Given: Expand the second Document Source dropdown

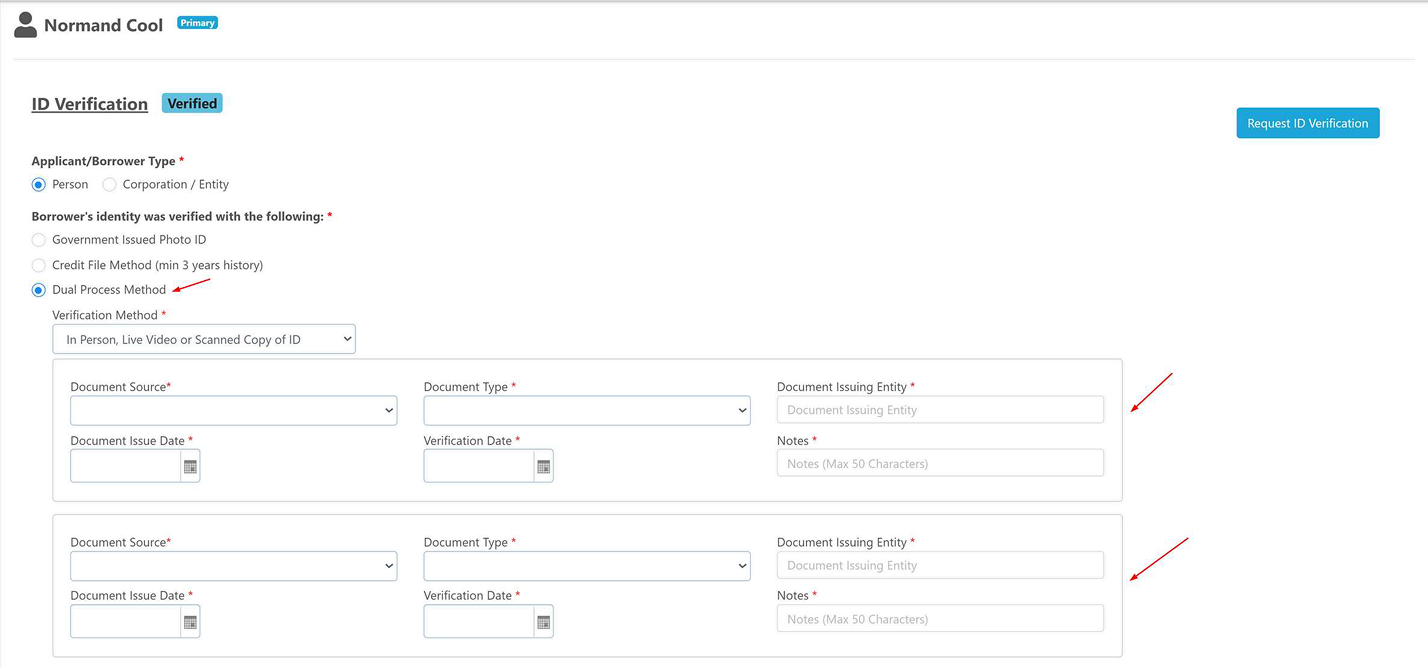Looking at the screenshot, I should pyautogui.click(x=233, y=566).
